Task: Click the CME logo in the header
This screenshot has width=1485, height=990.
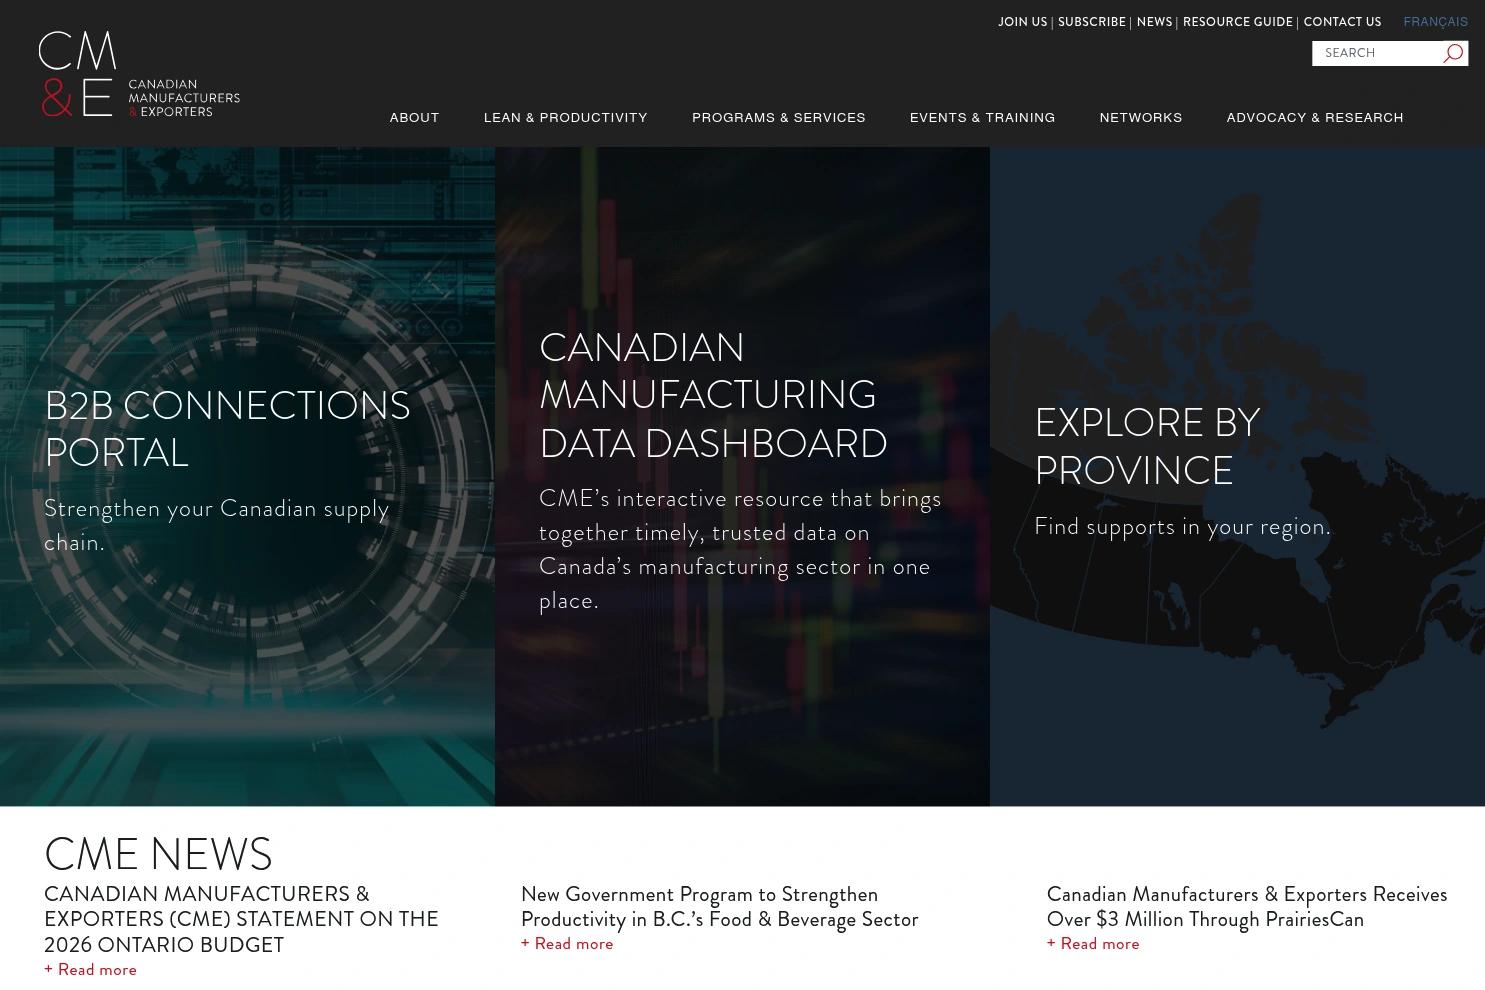Action: click(139, 74)
